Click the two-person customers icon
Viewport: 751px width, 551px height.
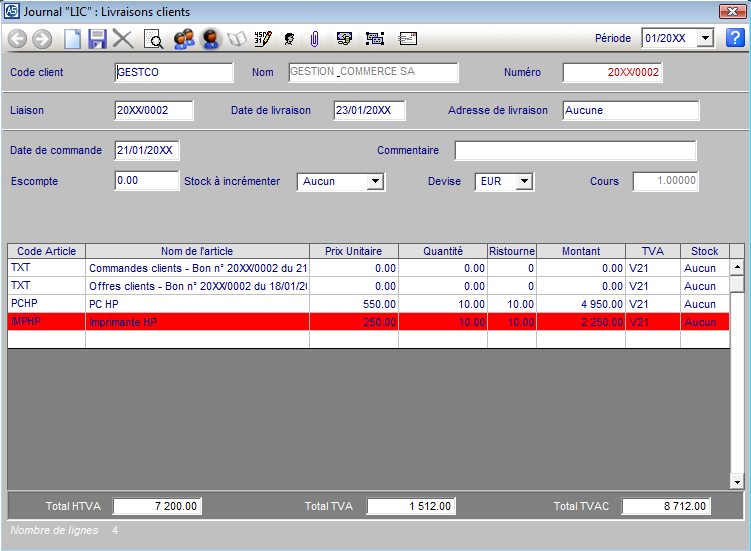tap(183, 39)
